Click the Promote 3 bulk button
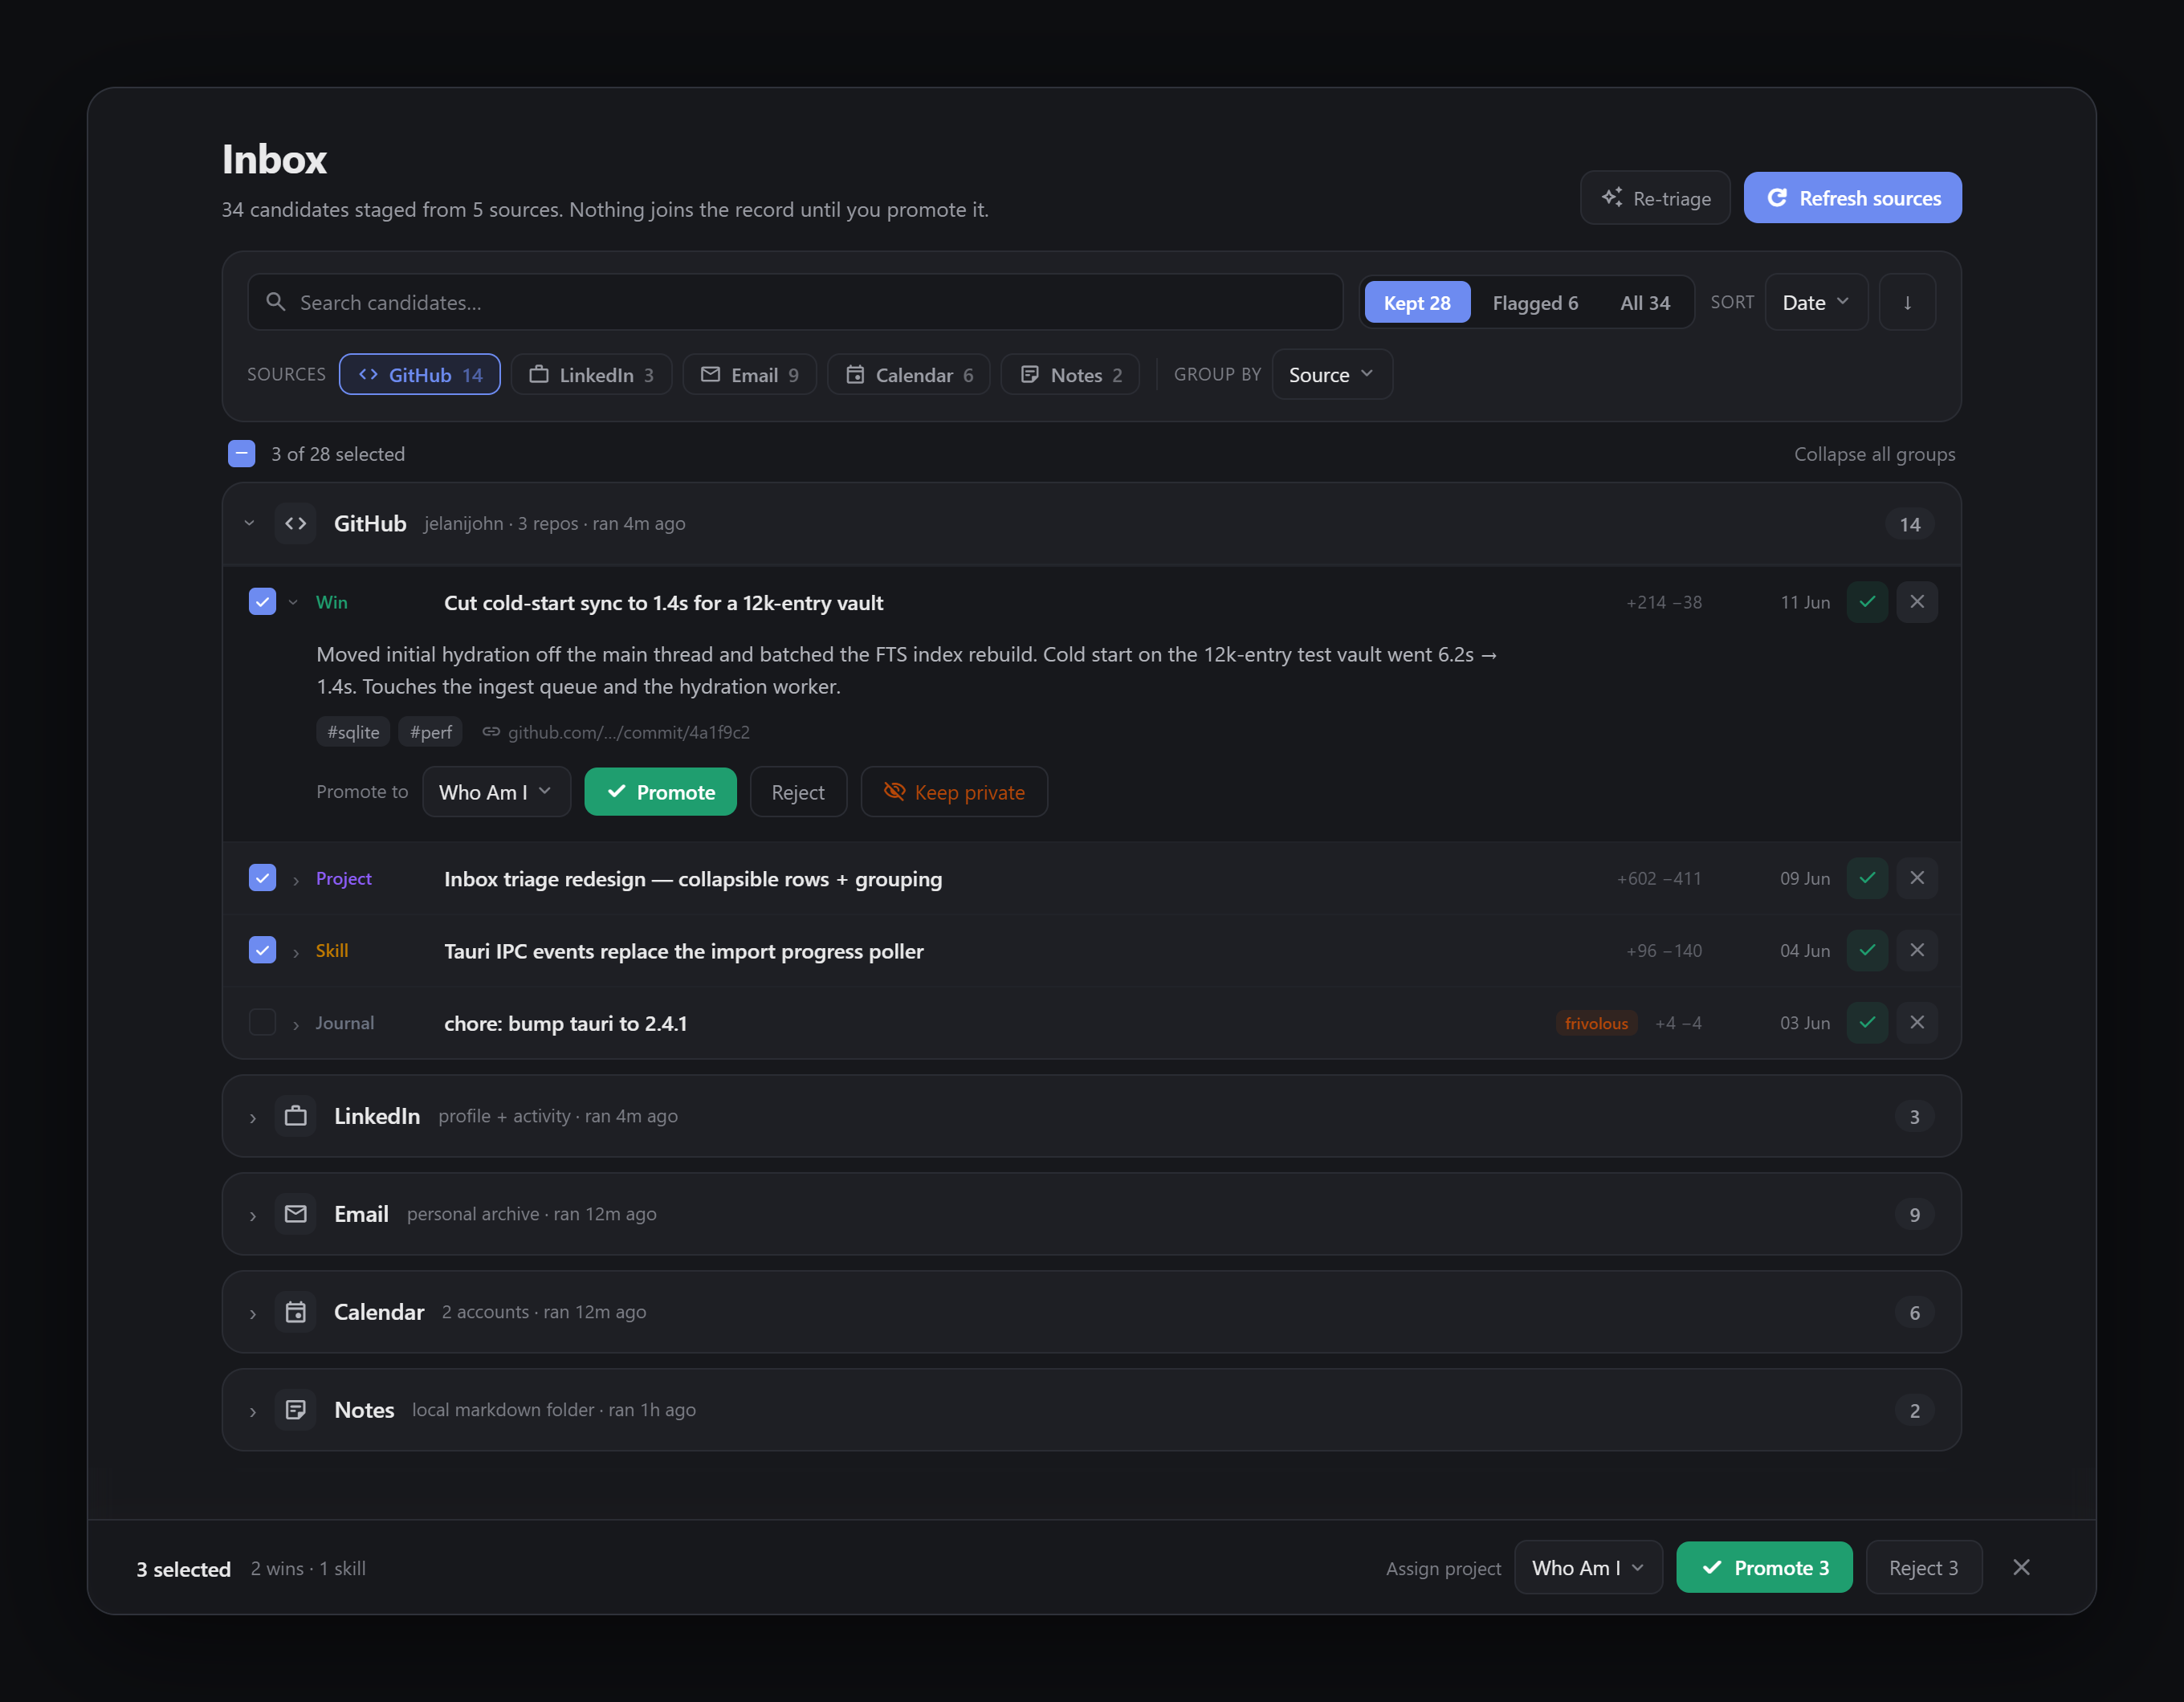This screenshot has height=1702, width=2184. click(1764, 1567)
